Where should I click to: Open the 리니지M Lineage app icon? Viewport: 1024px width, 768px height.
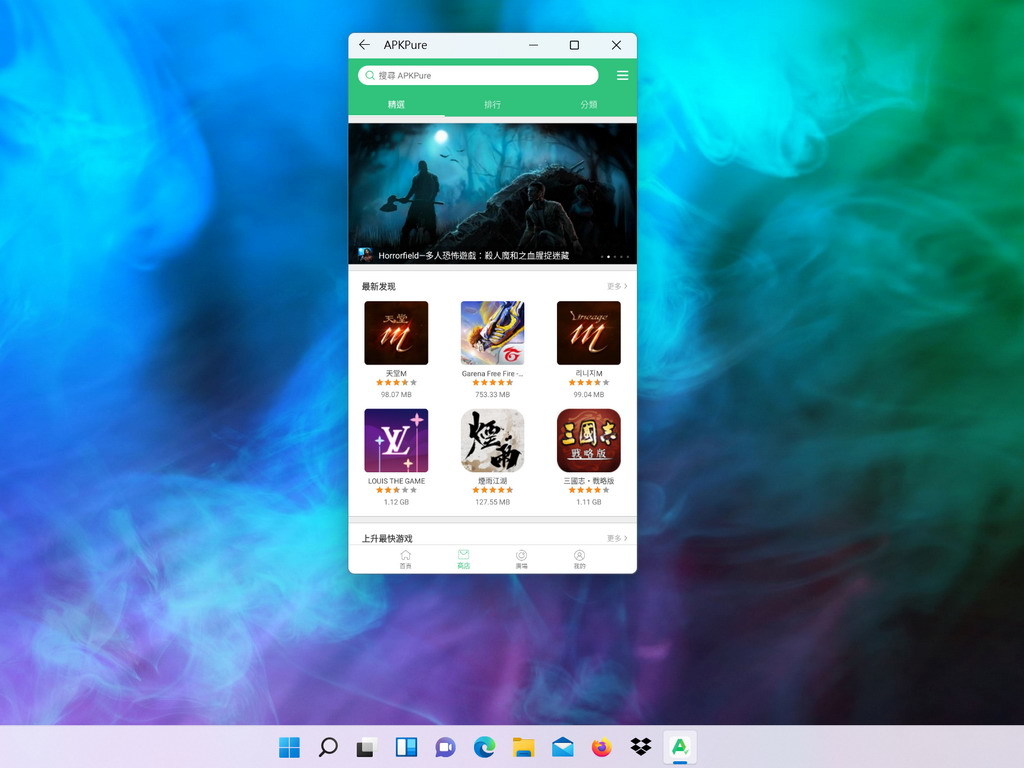coord(588,333)
